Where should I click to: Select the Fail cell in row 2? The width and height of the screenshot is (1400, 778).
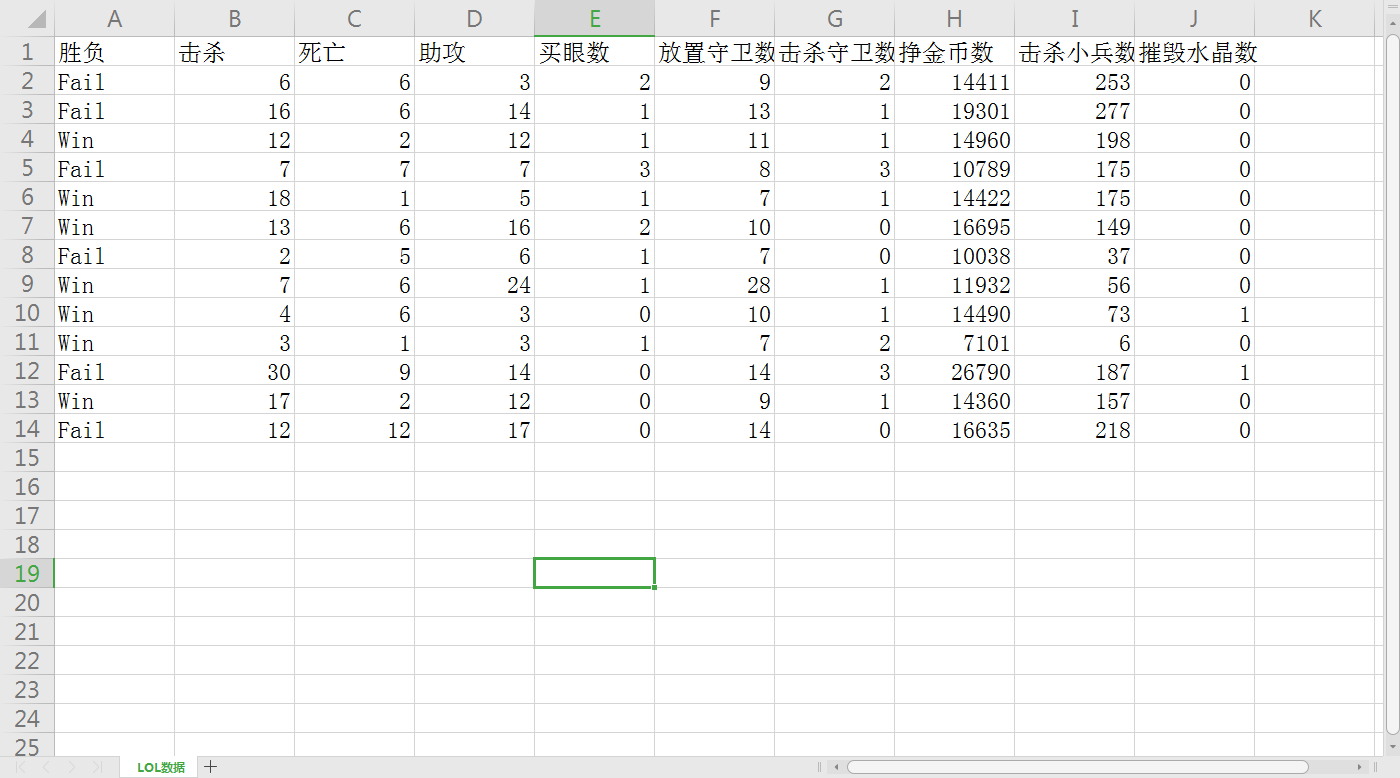point(114,81)
